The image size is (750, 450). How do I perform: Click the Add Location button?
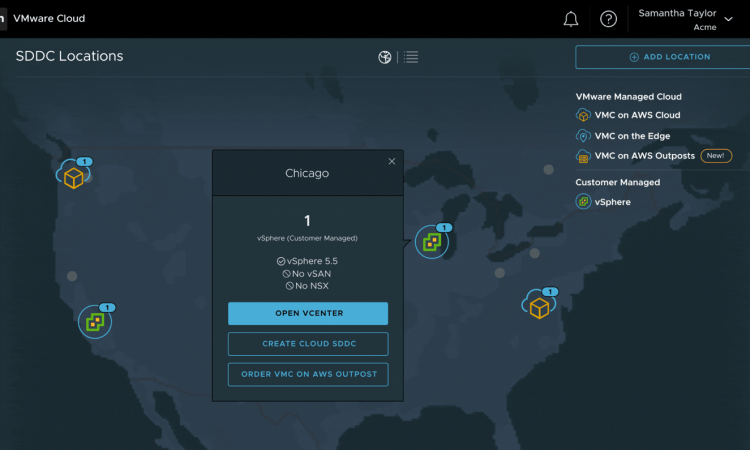coord(662,57)
